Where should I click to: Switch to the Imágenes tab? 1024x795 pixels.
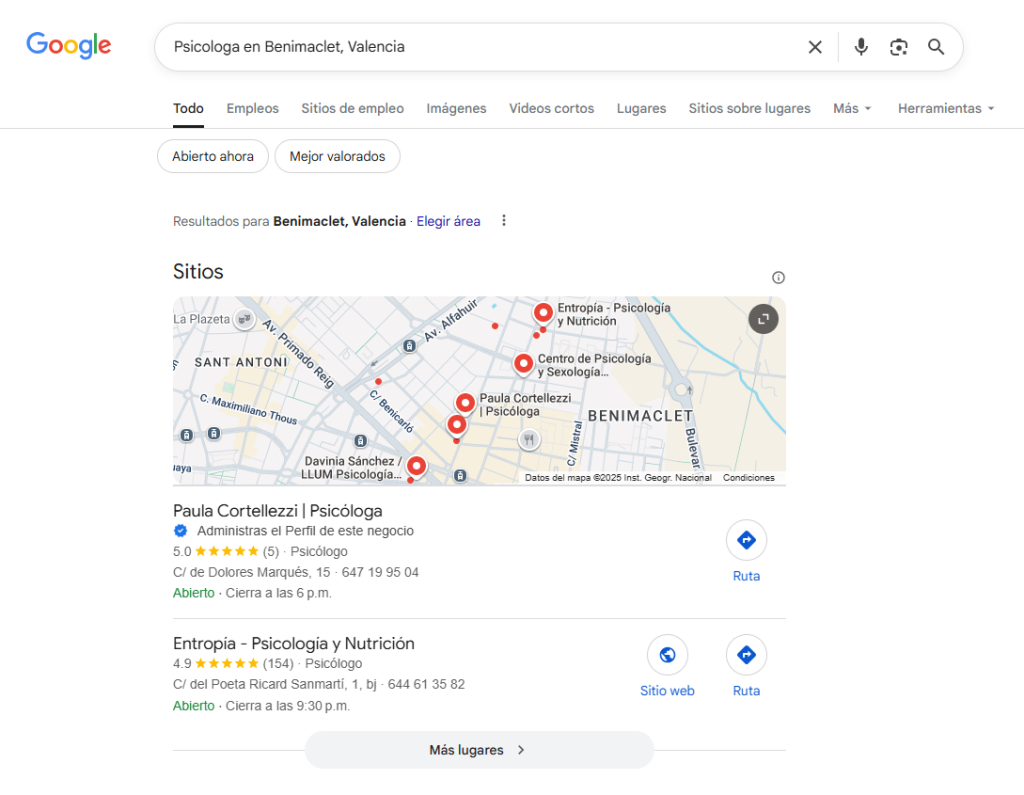tap(456, 108)
